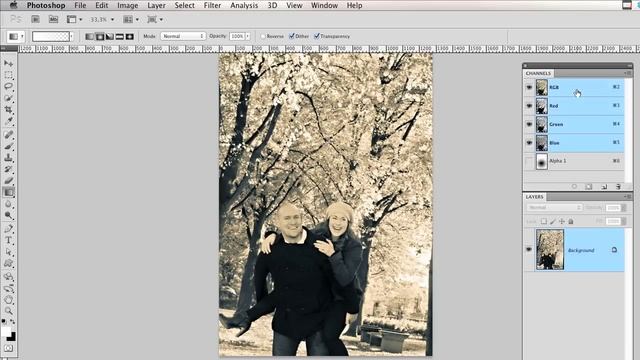Open the Image menu

pyautogui.click(x=127, y=5)
